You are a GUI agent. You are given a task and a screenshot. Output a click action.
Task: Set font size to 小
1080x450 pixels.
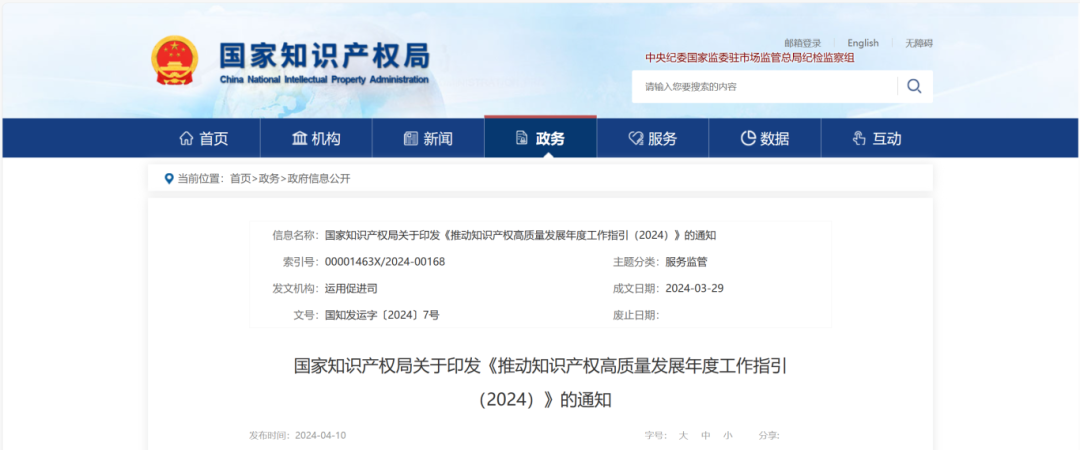click(728, 436)
